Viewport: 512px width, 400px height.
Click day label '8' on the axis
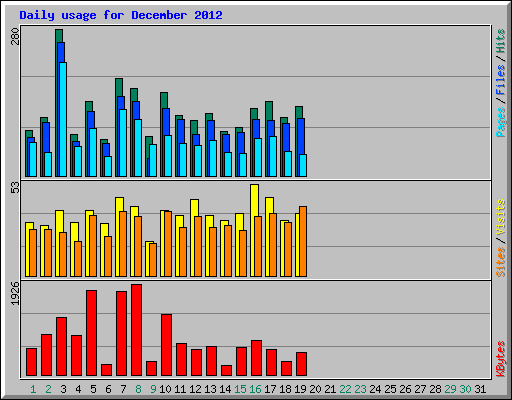[x=138, y=389]
